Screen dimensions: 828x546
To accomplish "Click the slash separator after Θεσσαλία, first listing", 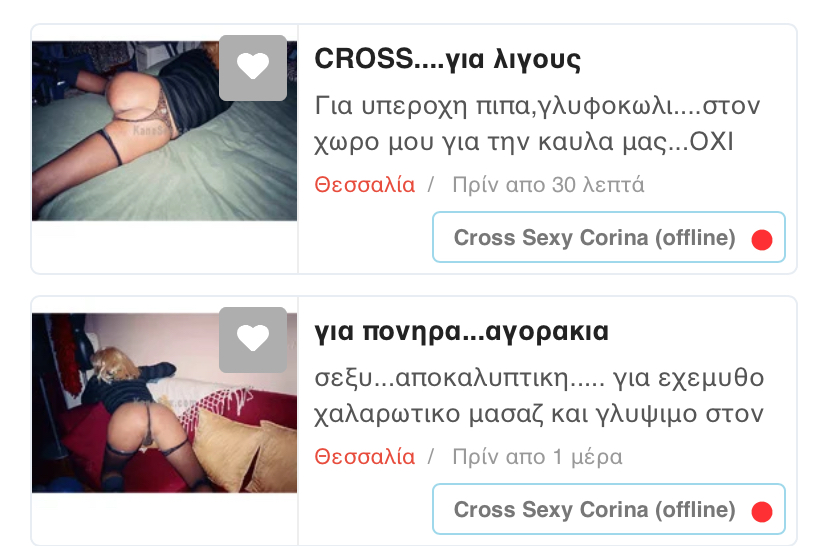I will click(431, 185).
